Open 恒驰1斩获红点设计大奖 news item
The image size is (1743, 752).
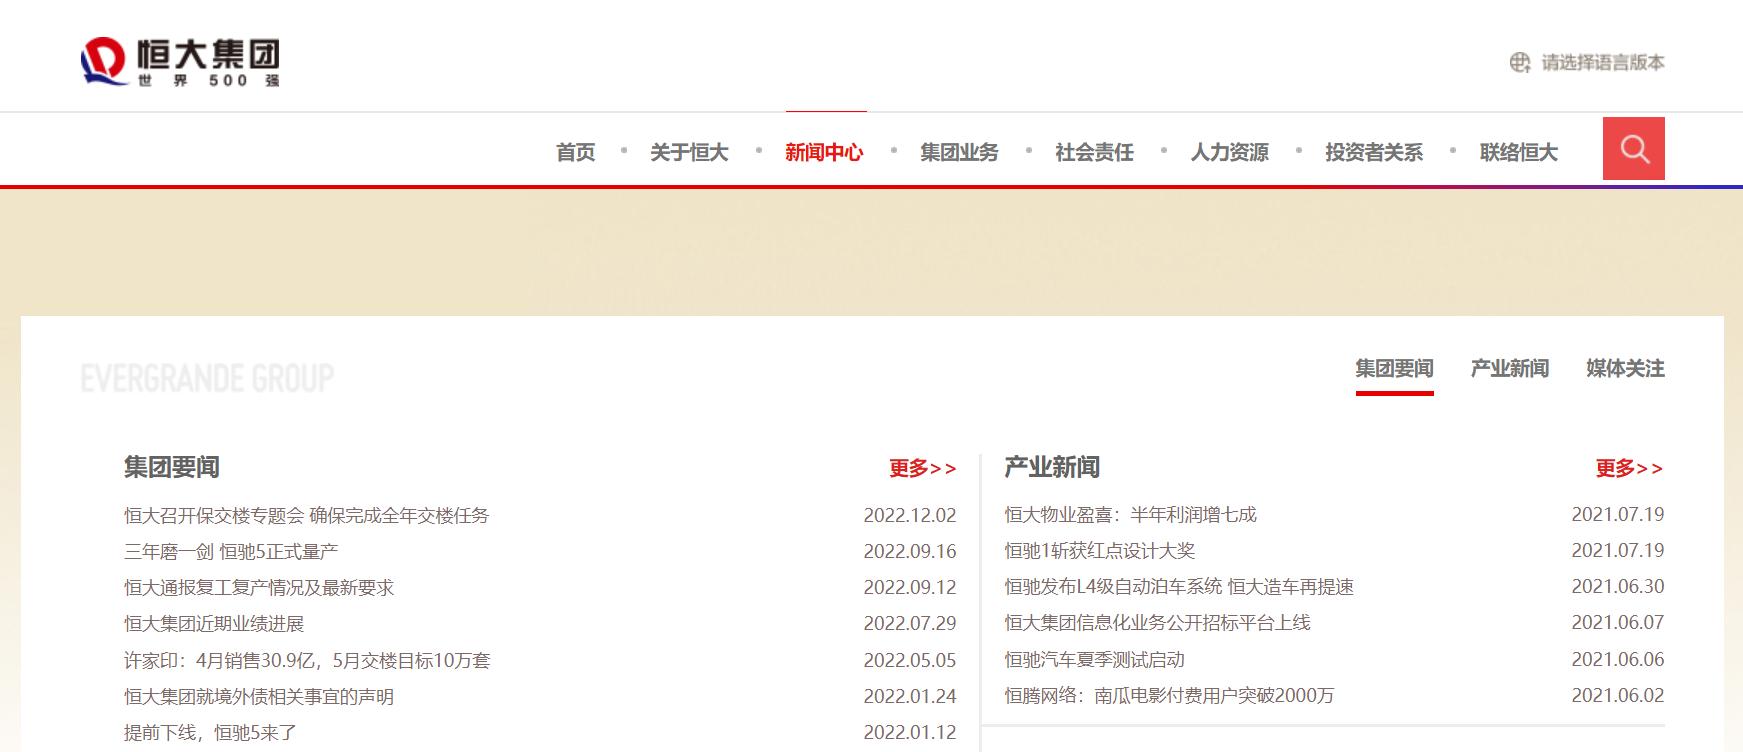pyautogui.click(x=1099, y=551)
